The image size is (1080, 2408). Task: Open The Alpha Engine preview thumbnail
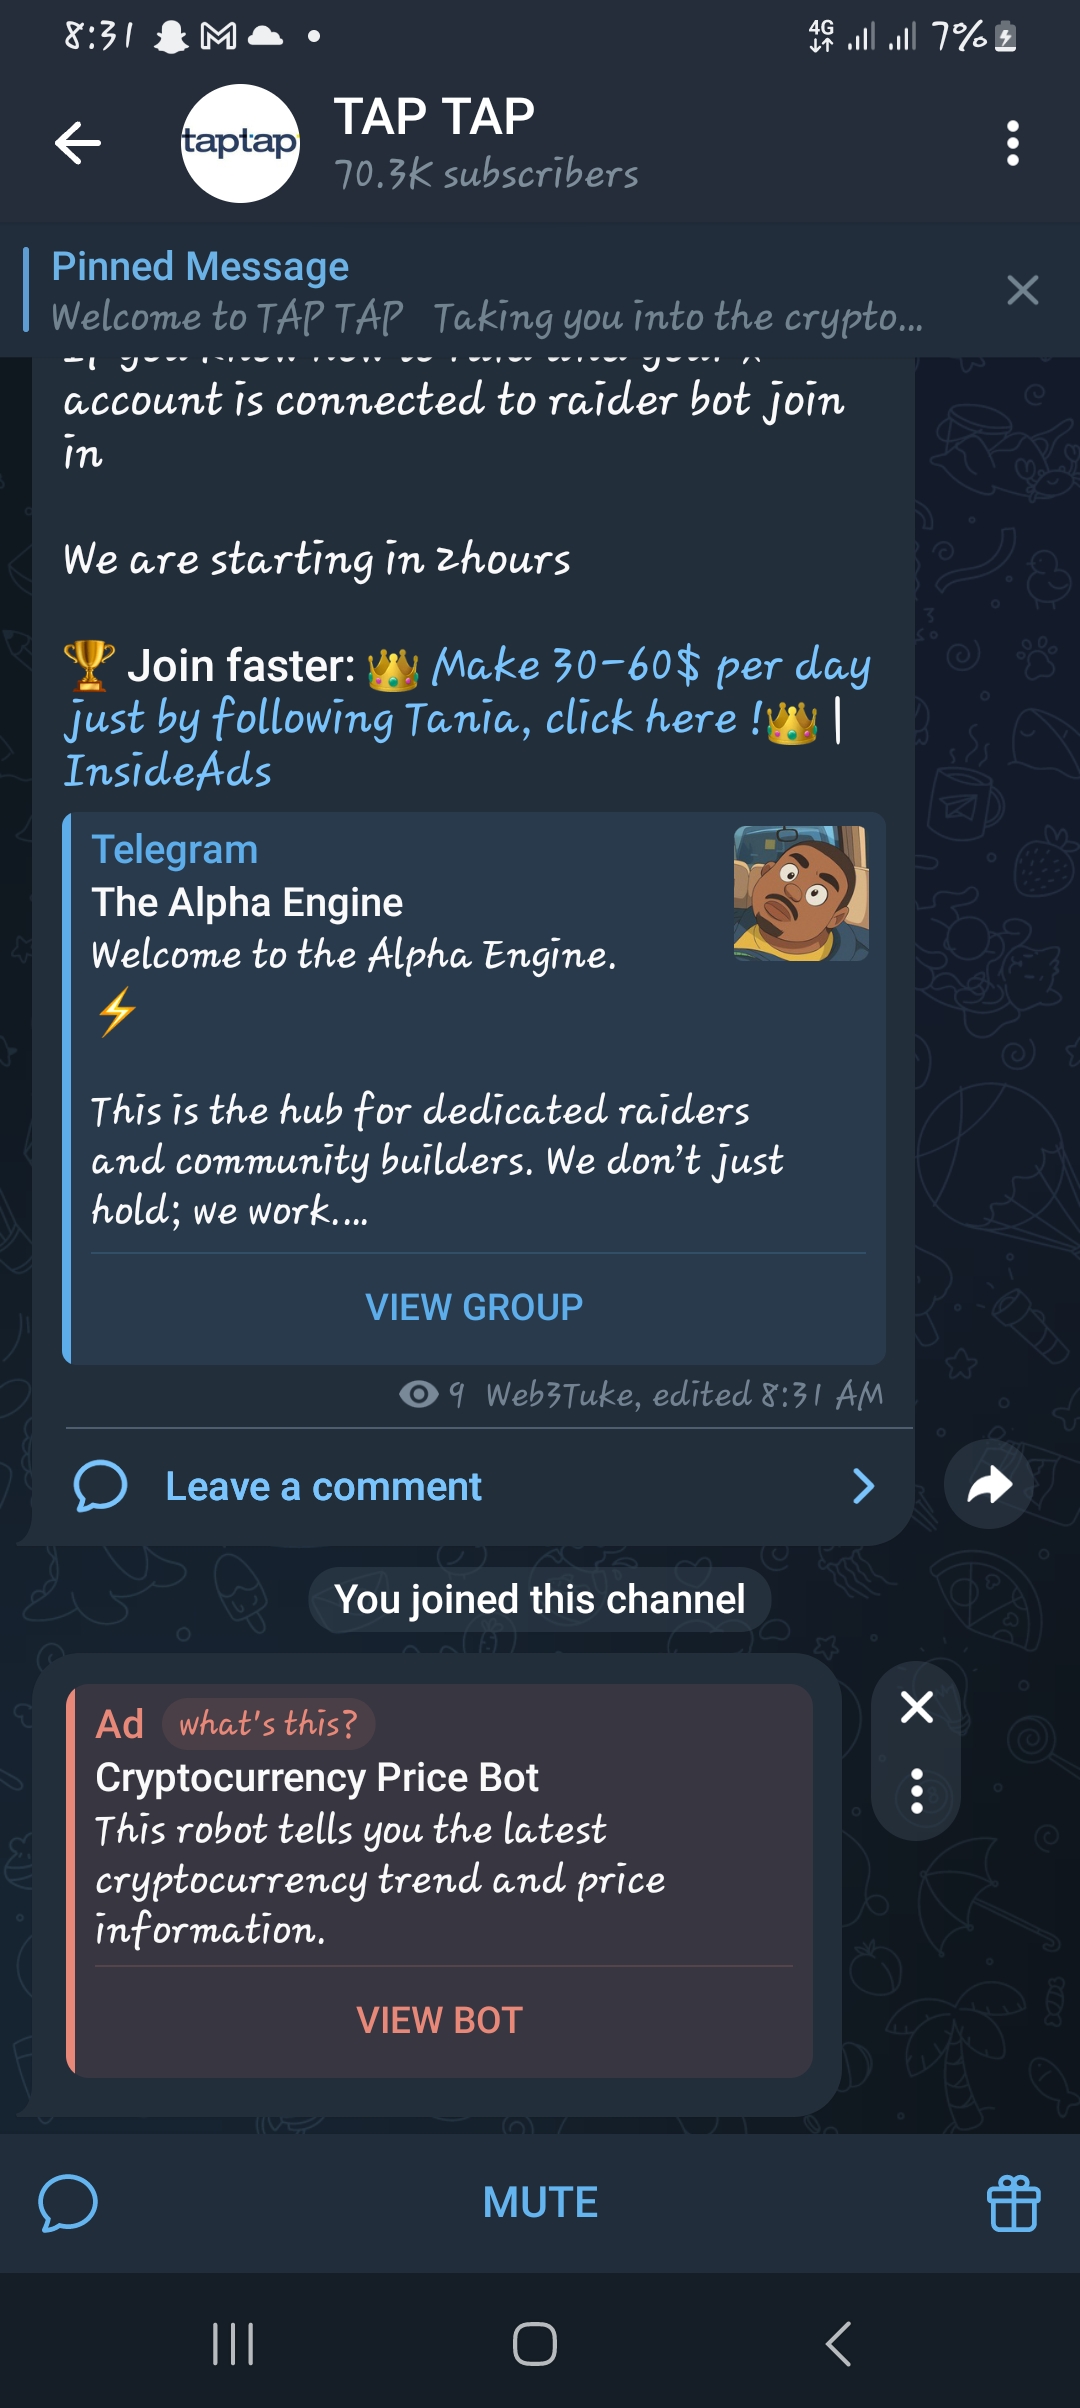coord(801,893)
